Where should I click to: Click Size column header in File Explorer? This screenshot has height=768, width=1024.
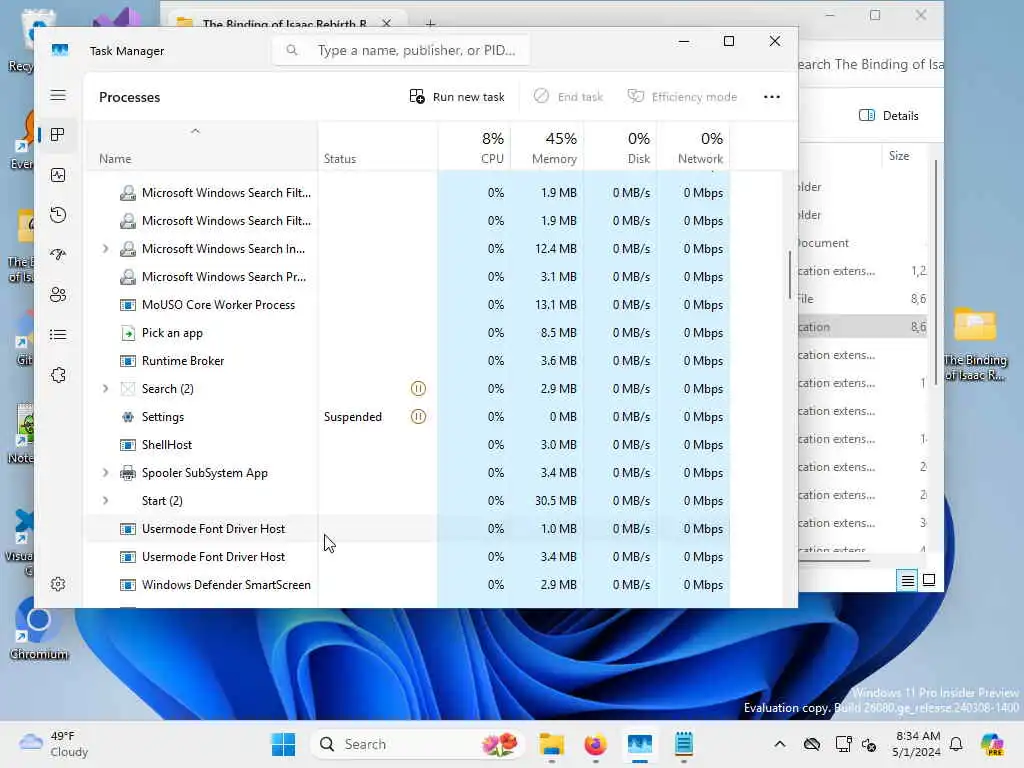click(x=899, y=156)
